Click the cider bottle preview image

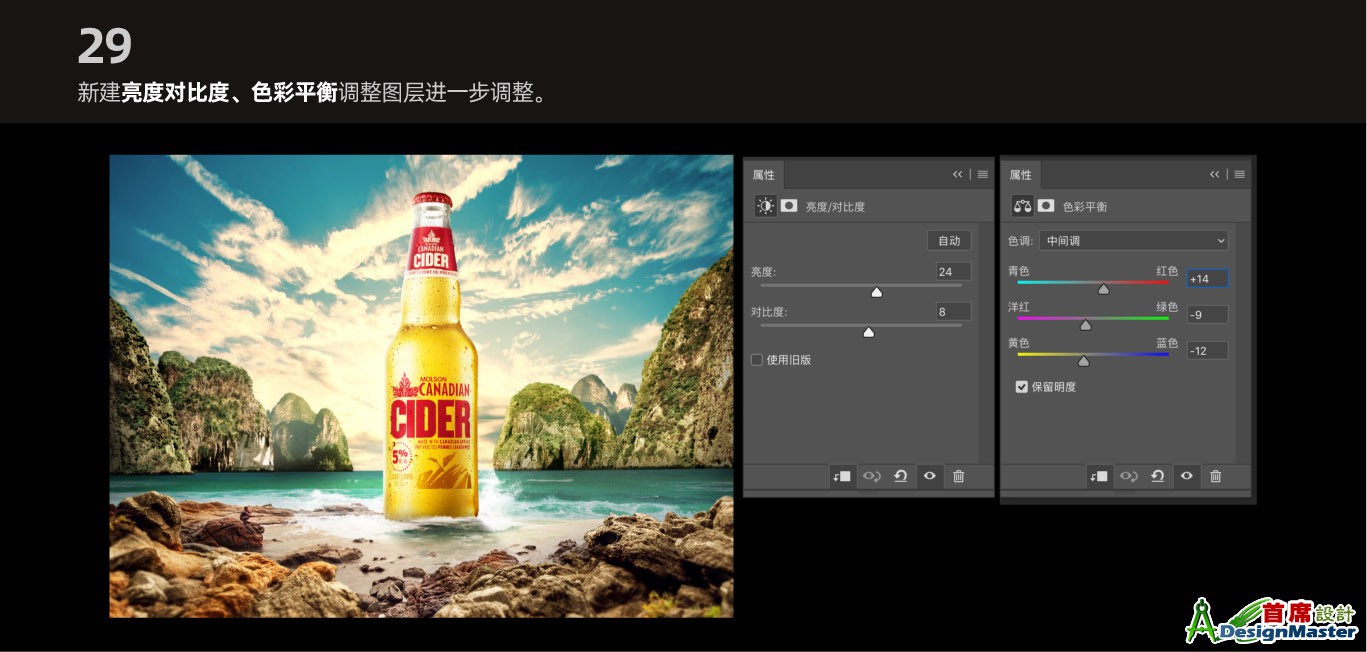tap(421, 386)
